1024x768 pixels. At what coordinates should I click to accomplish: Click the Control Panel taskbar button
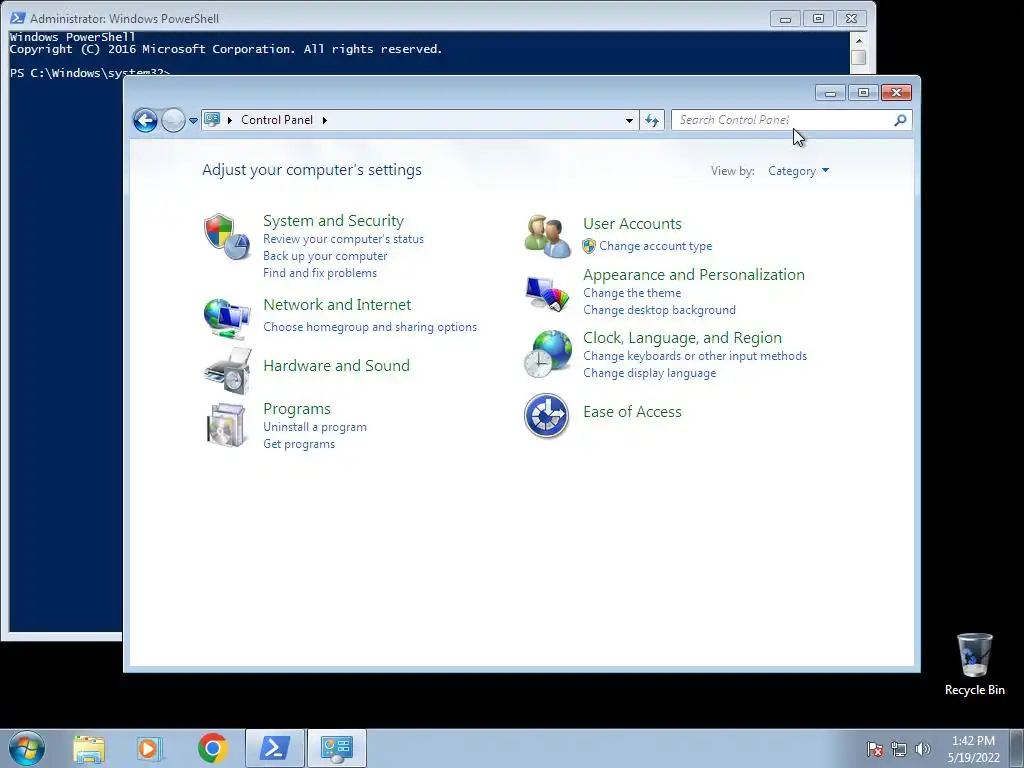tap(337, 748)
